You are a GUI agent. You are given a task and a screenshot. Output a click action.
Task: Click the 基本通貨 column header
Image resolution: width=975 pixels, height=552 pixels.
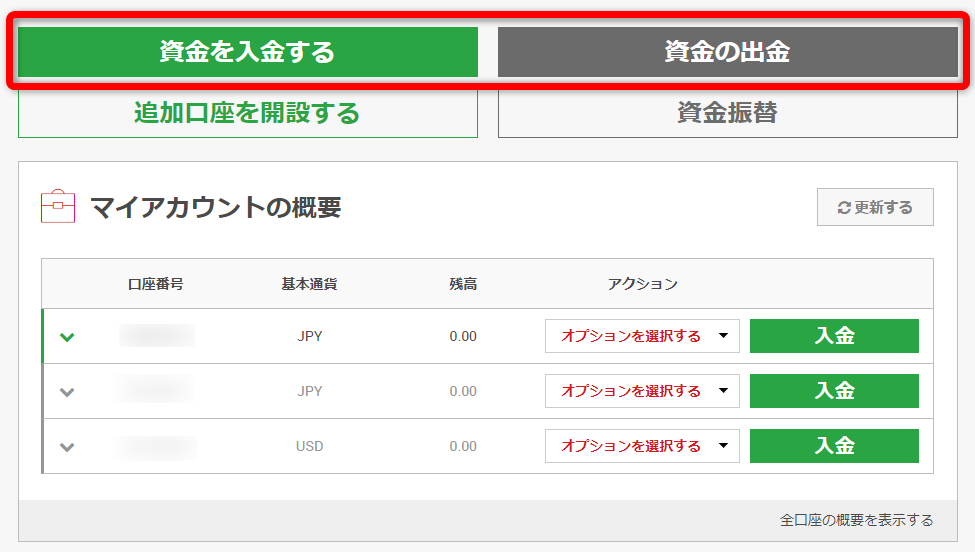point(309,284)
